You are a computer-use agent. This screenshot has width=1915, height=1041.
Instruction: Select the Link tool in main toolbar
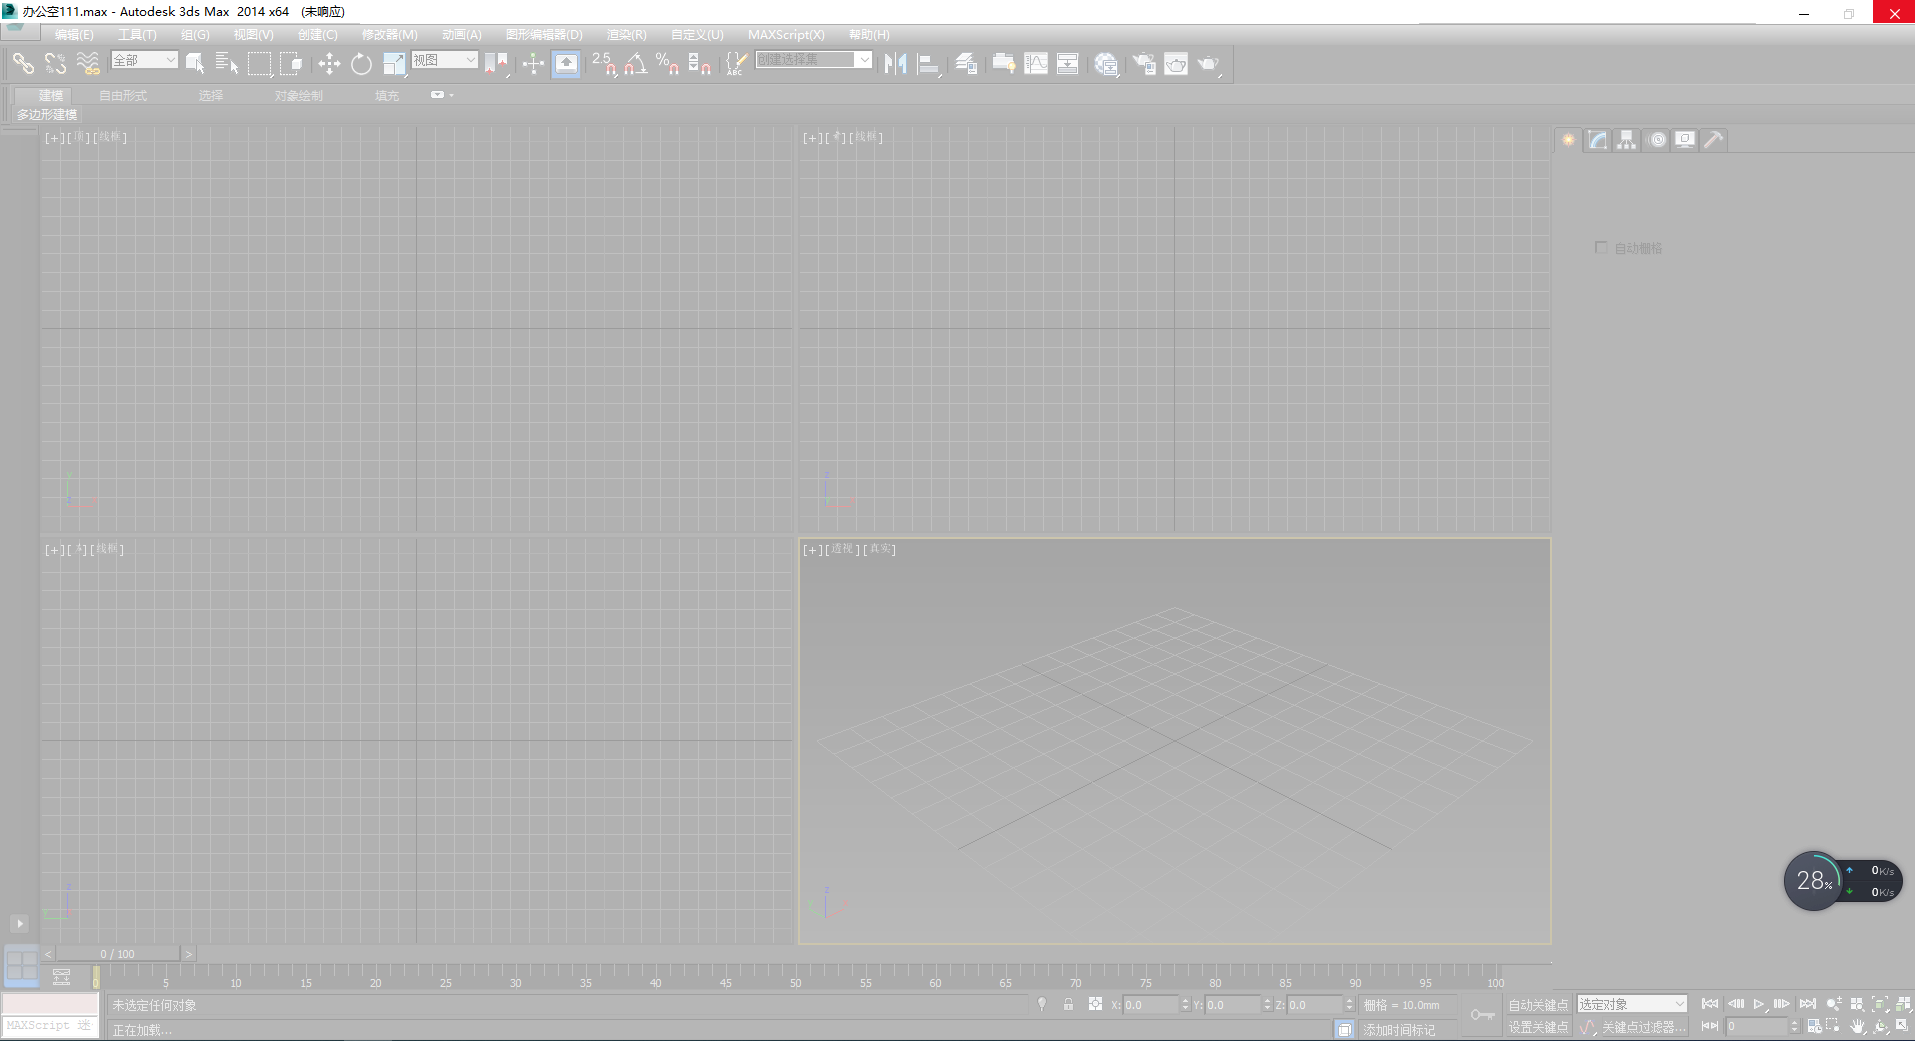(x=23, y=64)
